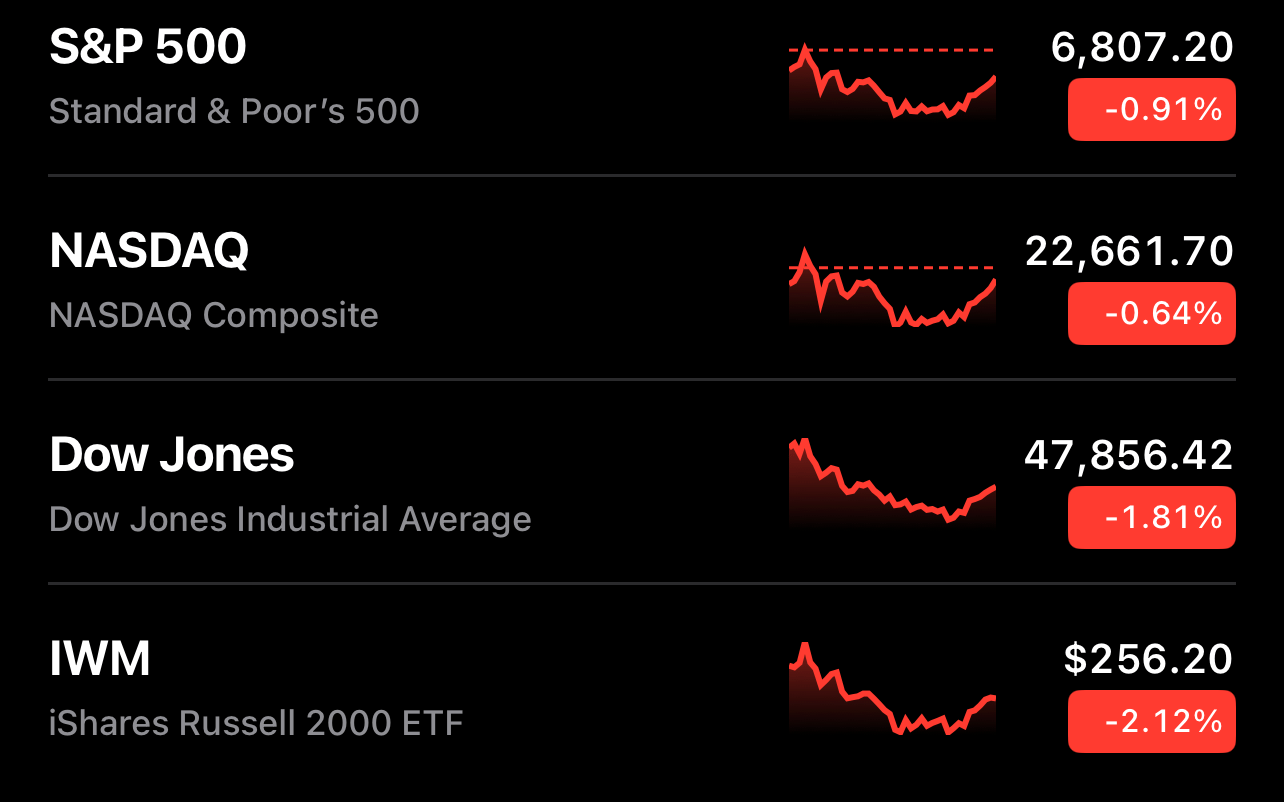Toggle the -0.64% change badge
The height and width of the screenshot is (802, 1284).
[x=1151, y=314]
